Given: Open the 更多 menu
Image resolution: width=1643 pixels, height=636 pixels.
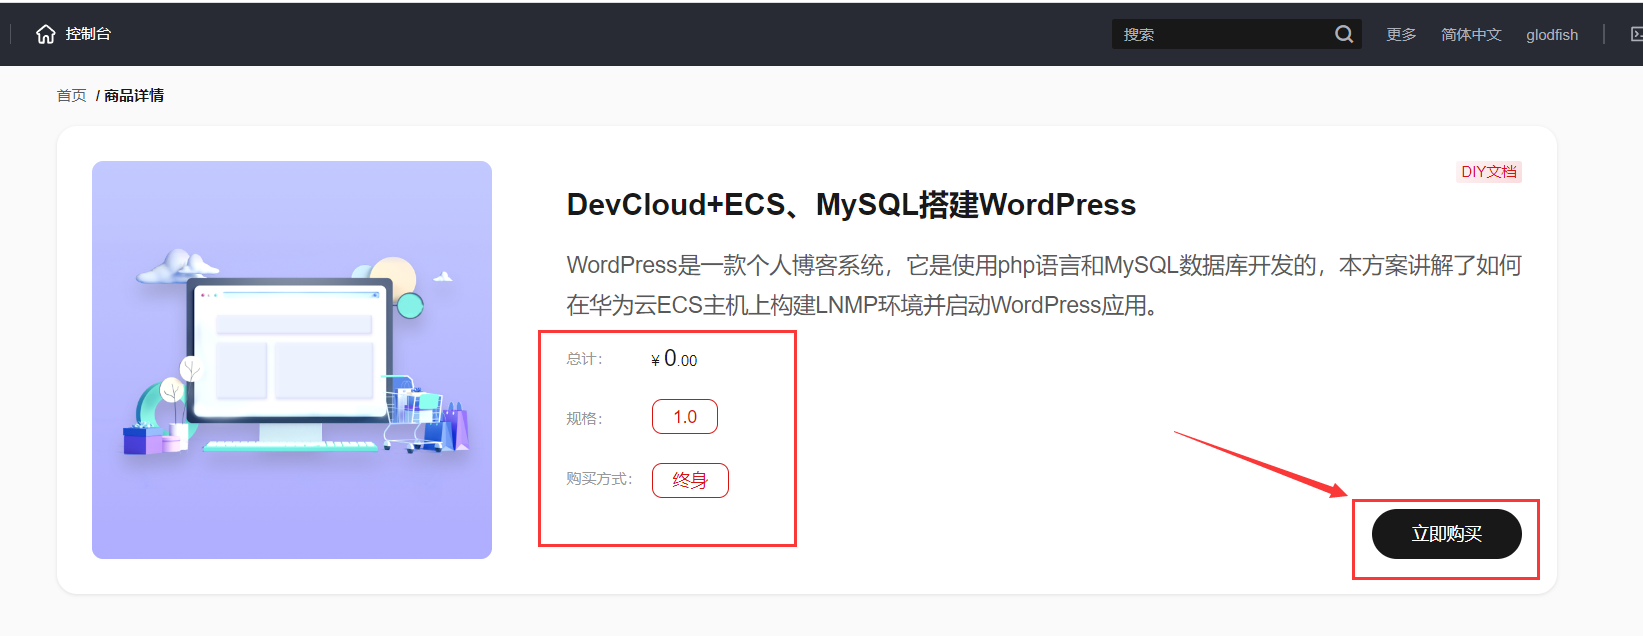Looking at the screenshot, I should (1401, 34).
